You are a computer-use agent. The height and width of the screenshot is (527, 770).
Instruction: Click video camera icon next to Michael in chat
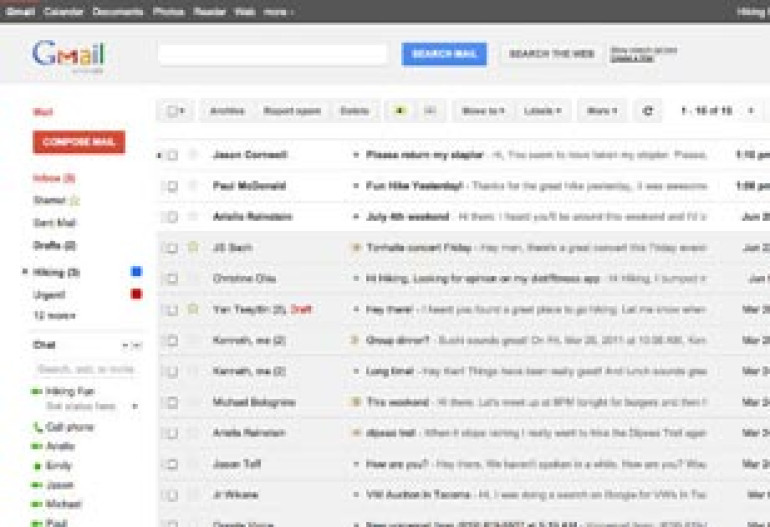pyautogui.click(x=36, y=504)
